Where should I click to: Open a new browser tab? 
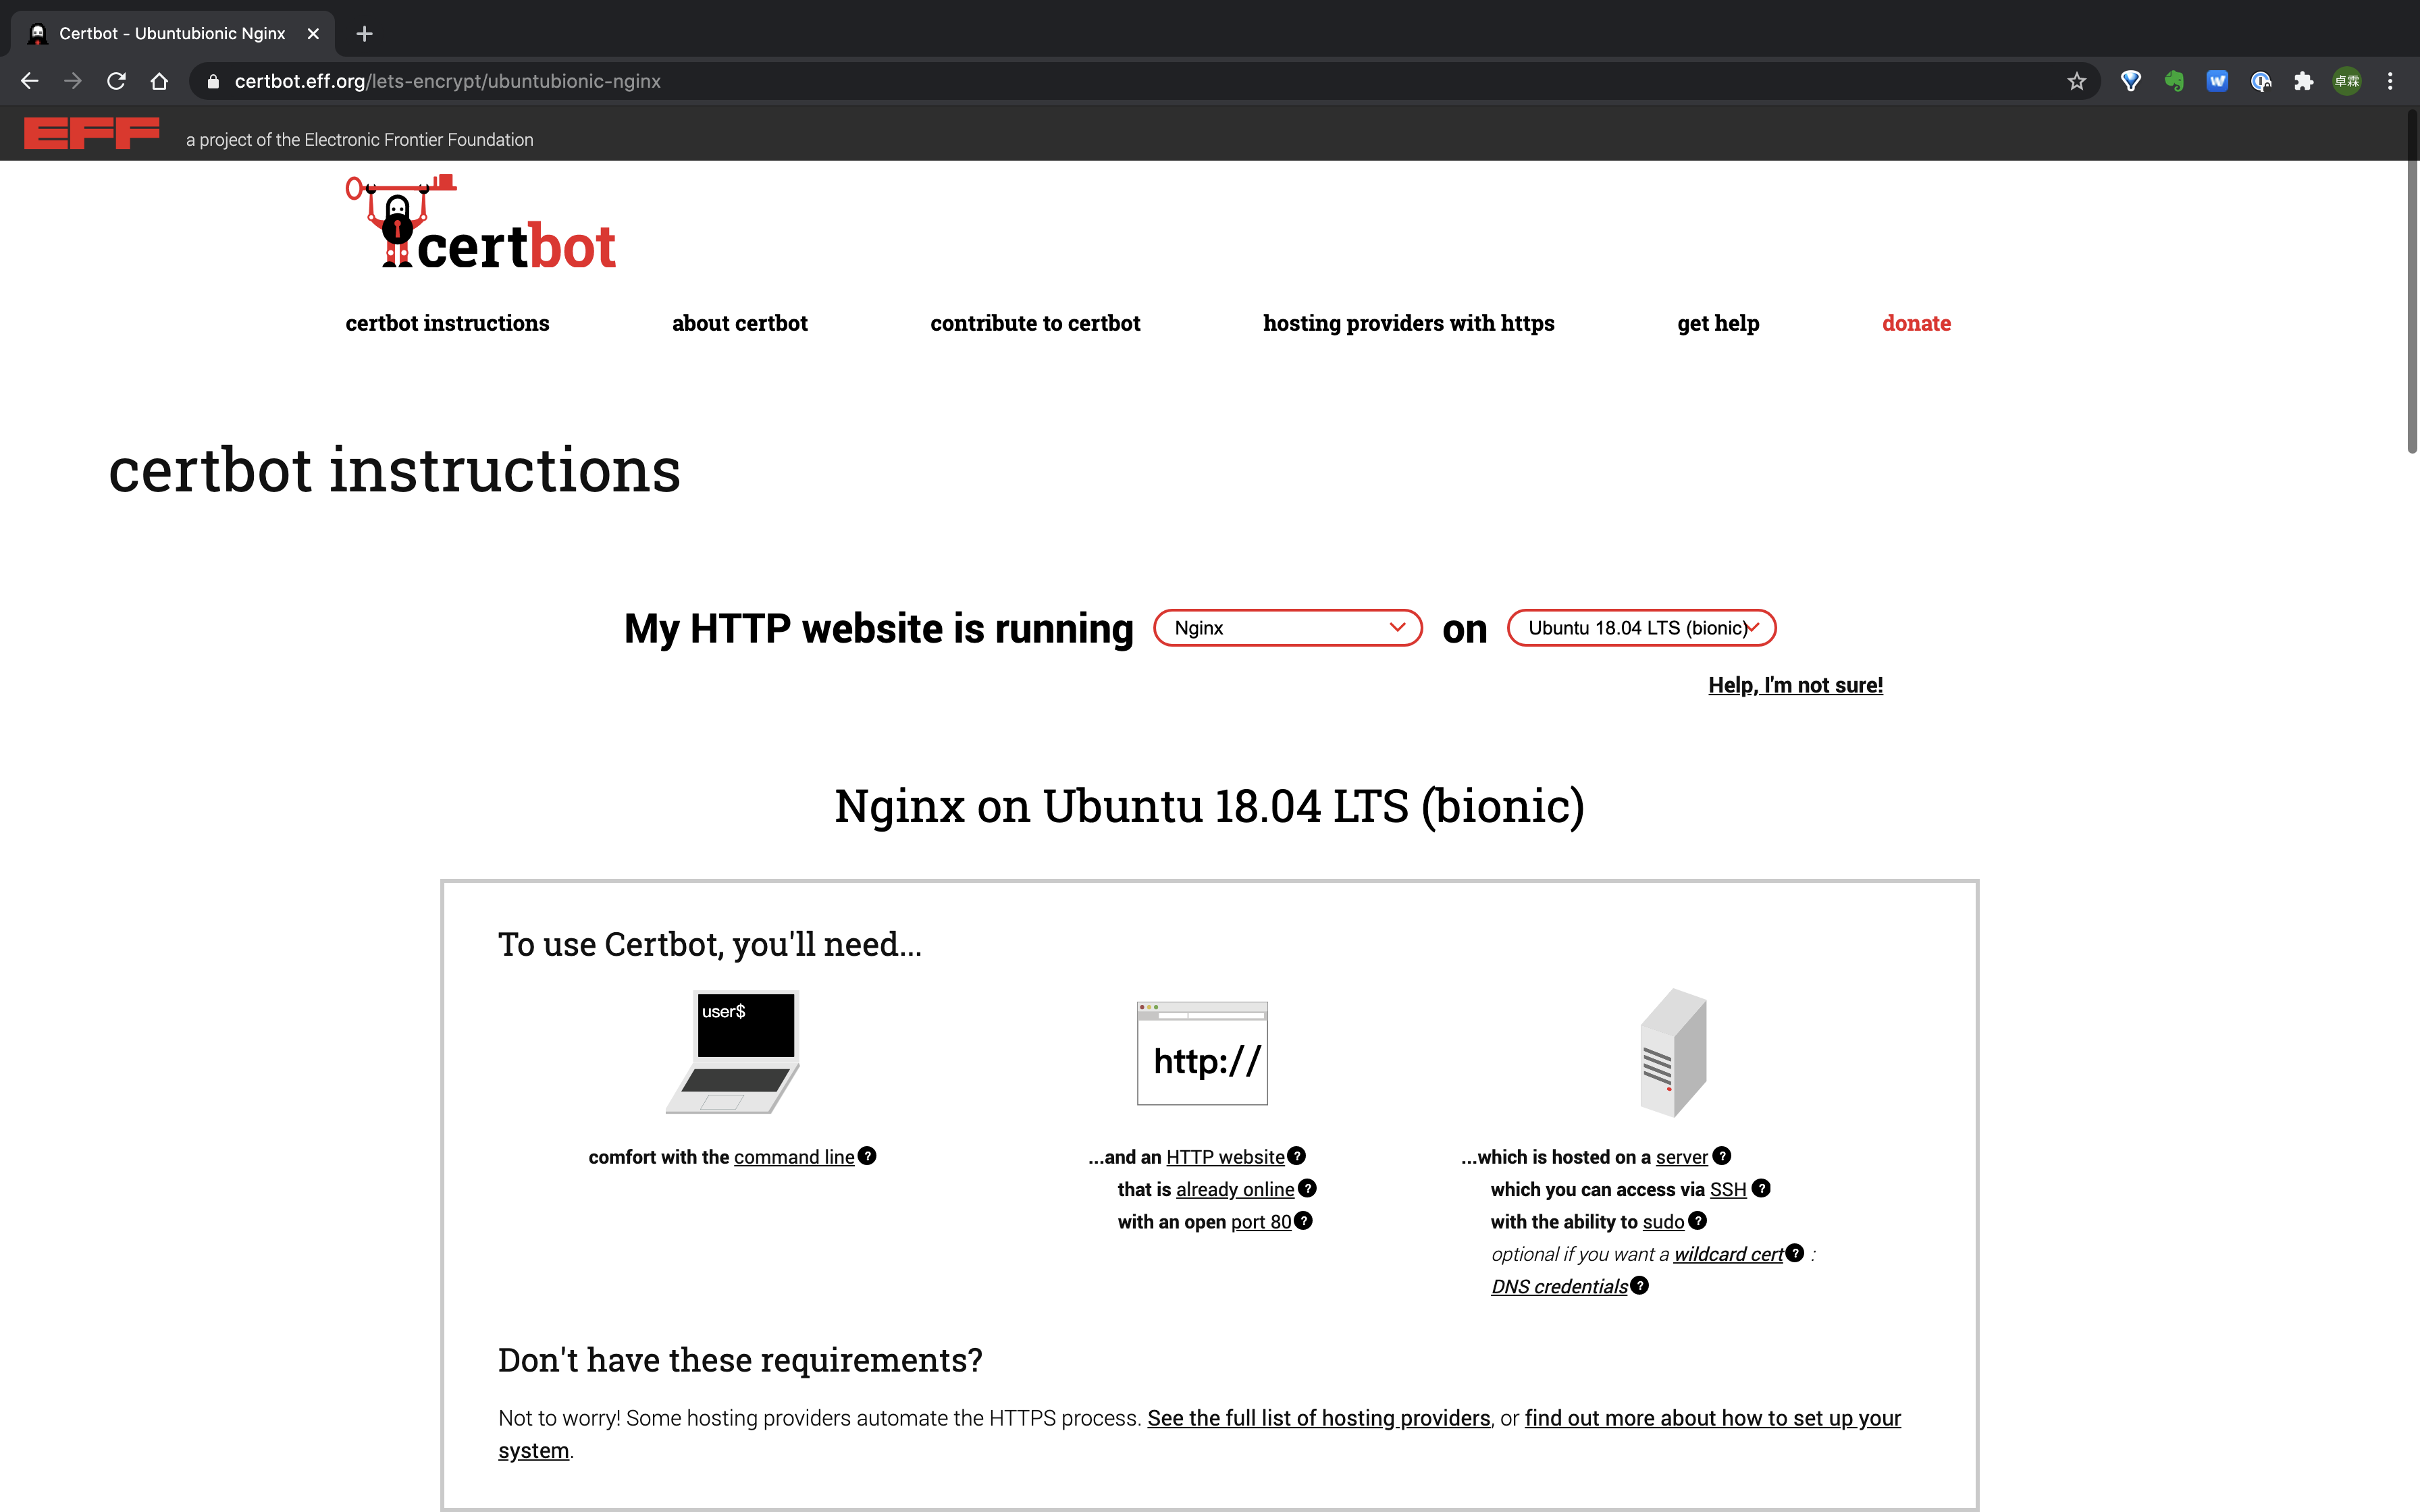pyautogui.click(x=365, y=34)
